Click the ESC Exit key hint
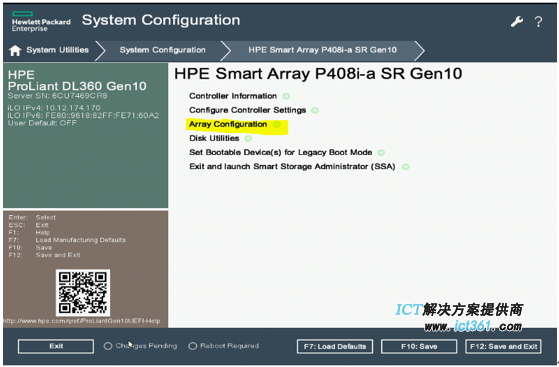559x367 pixels. point(29,225)
